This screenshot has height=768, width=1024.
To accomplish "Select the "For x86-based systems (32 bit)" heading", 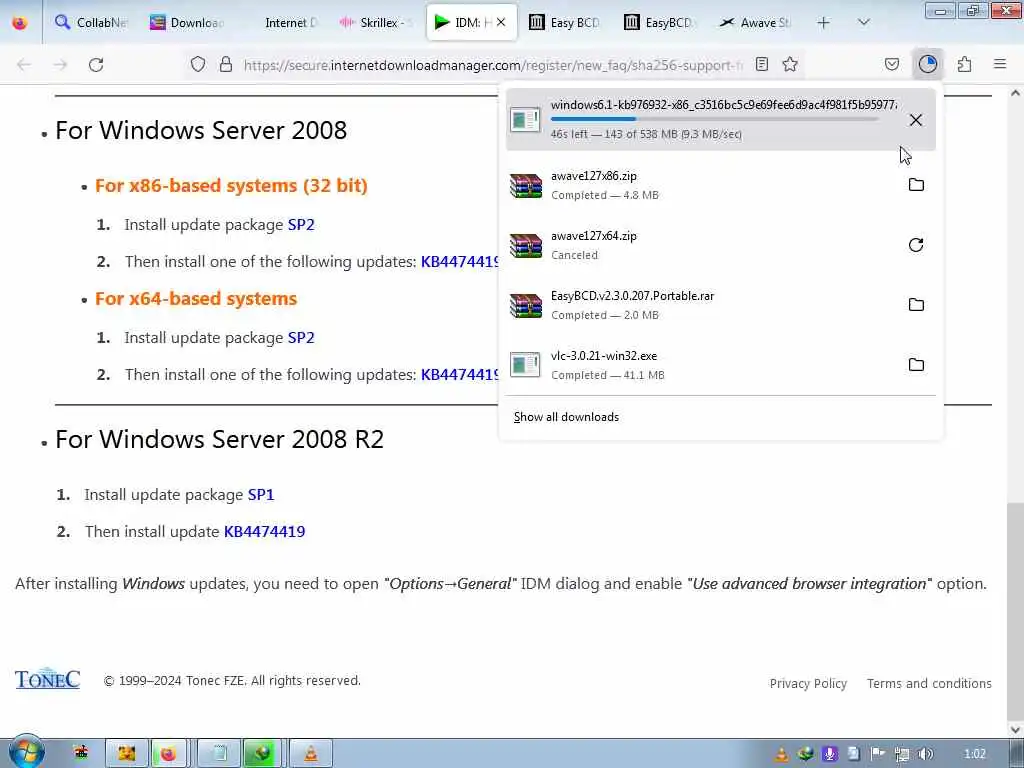I will pos(231,185).
